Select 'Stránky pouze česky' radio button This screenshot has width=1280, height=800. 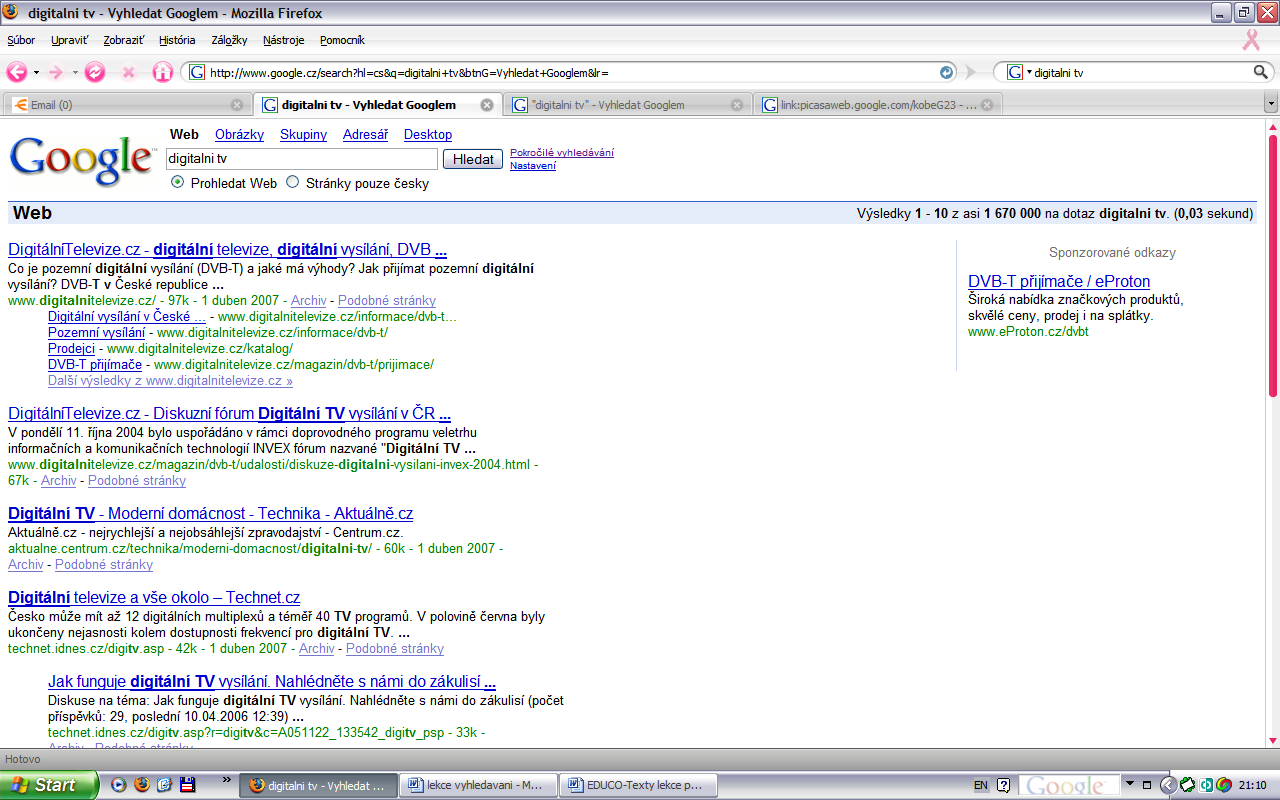tap(293, 182)
